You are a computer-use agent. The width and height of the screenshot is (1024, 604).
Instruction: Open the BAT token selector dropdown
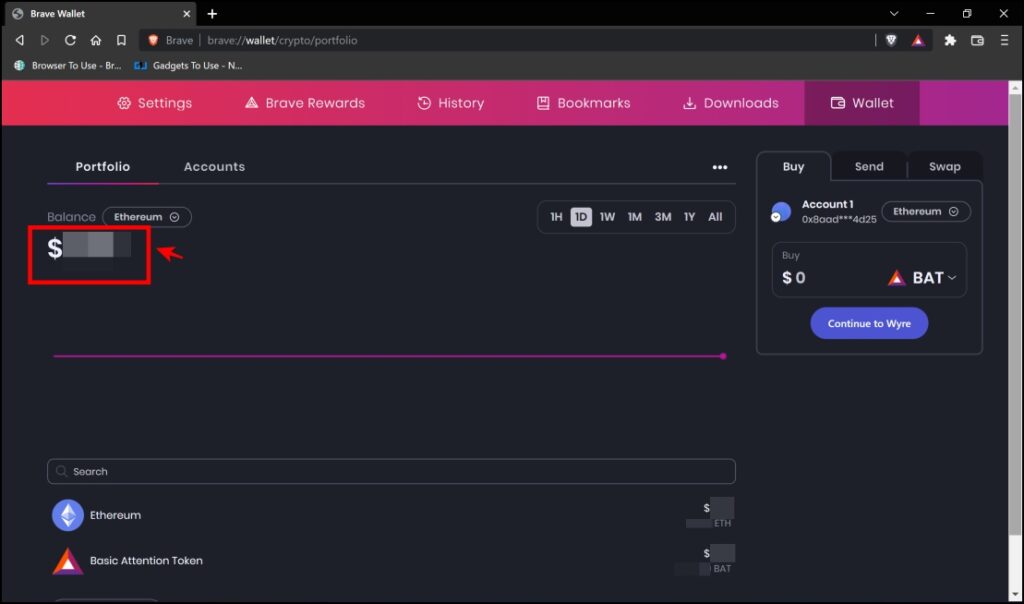coord(923,278)
